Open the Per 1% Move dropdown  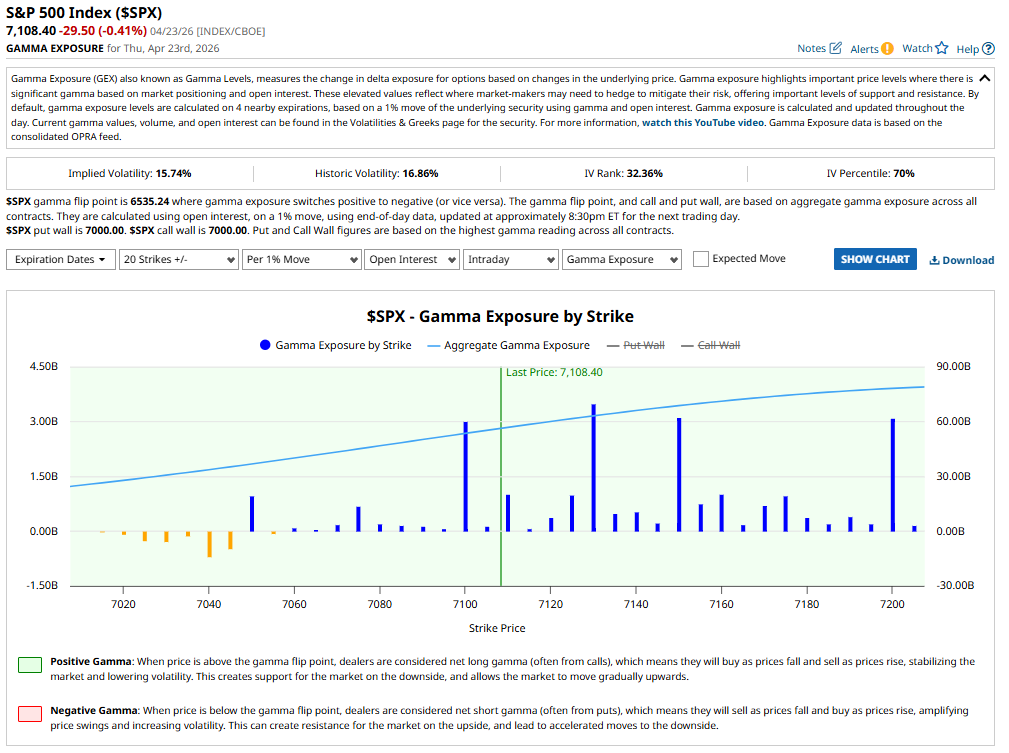point(301,259)
